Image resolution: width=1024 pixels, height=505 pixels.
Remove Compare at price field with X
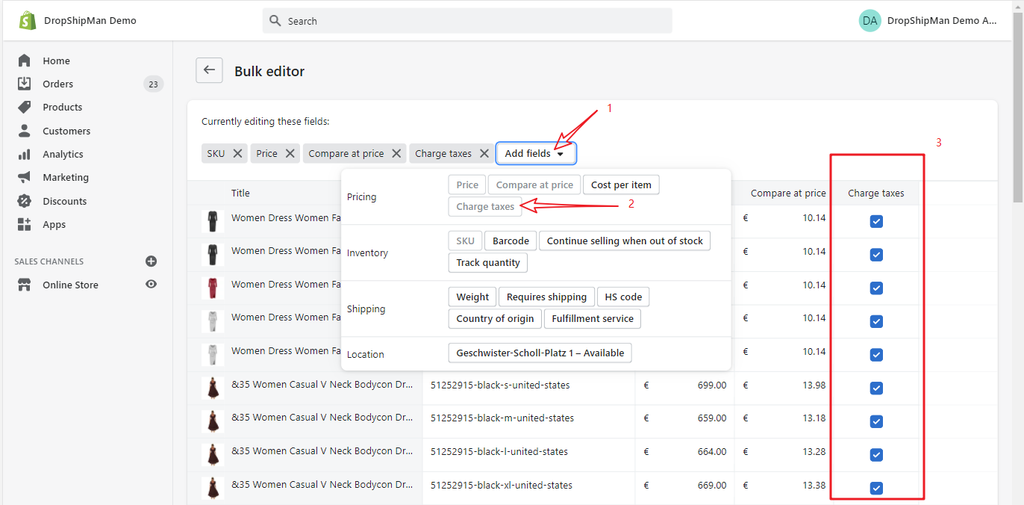point(396,154)
